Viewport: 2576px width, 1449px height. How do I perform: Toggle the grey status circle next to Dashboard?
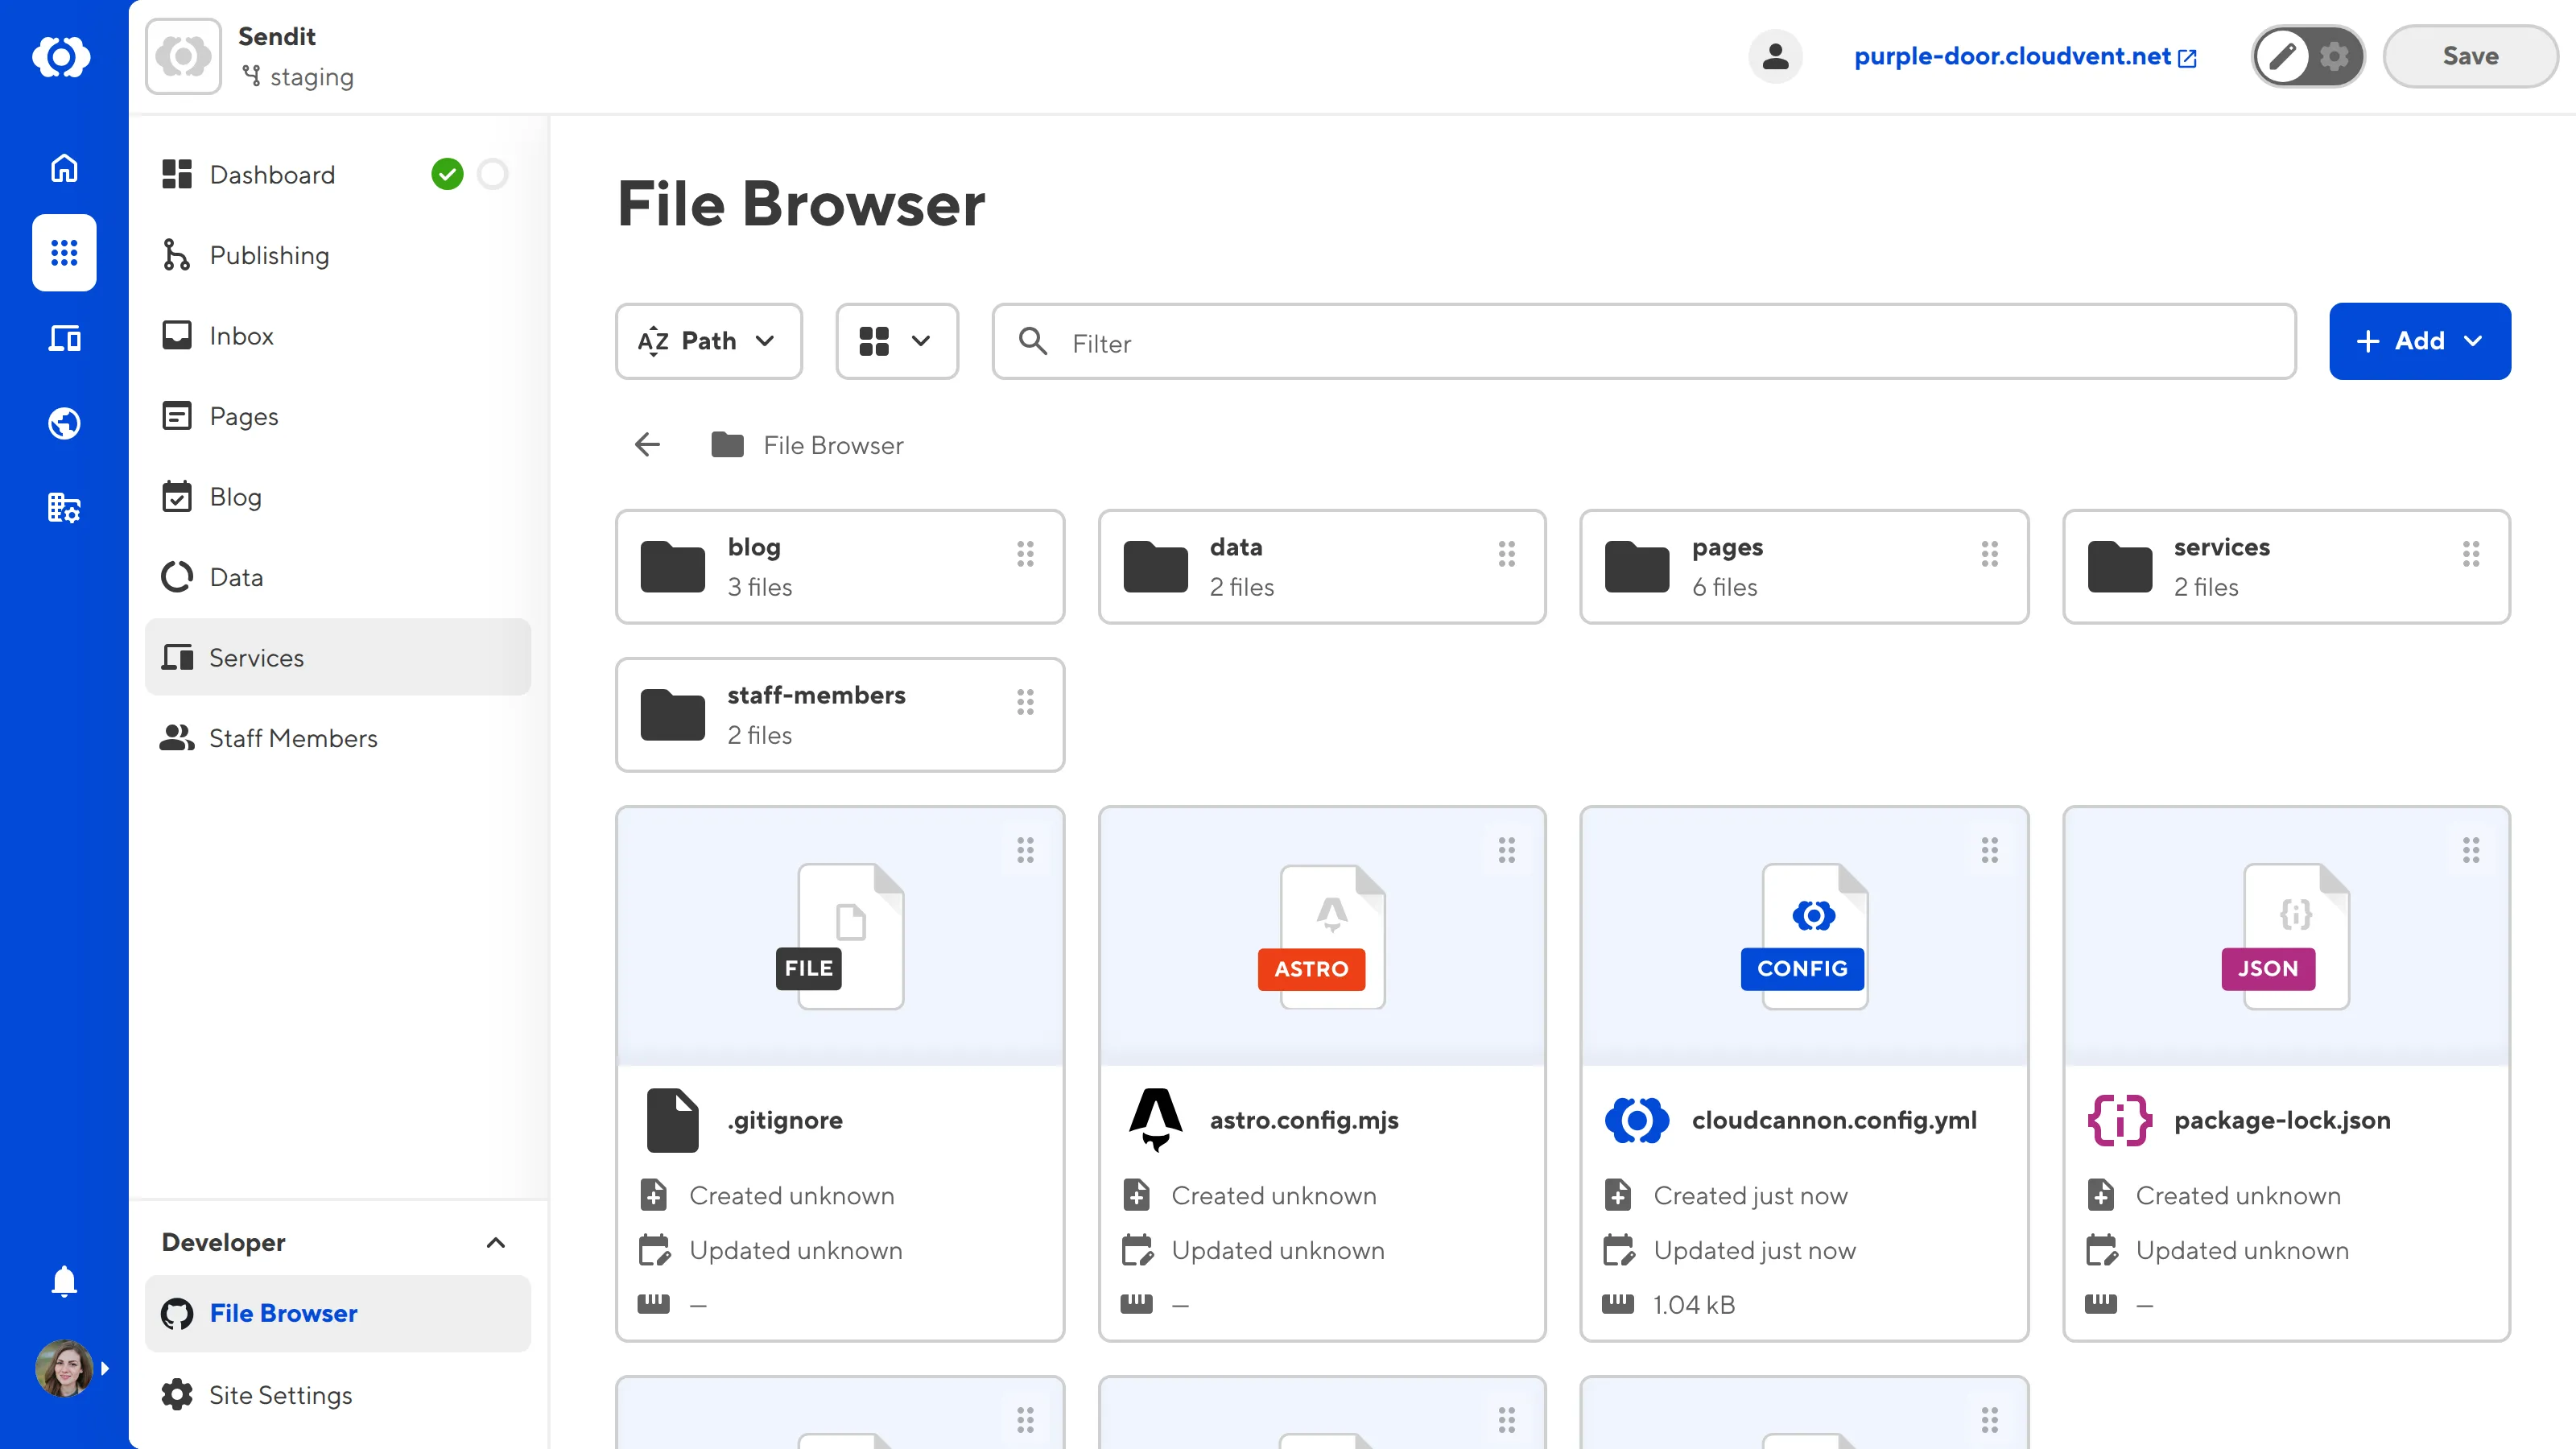coord(493,173)
